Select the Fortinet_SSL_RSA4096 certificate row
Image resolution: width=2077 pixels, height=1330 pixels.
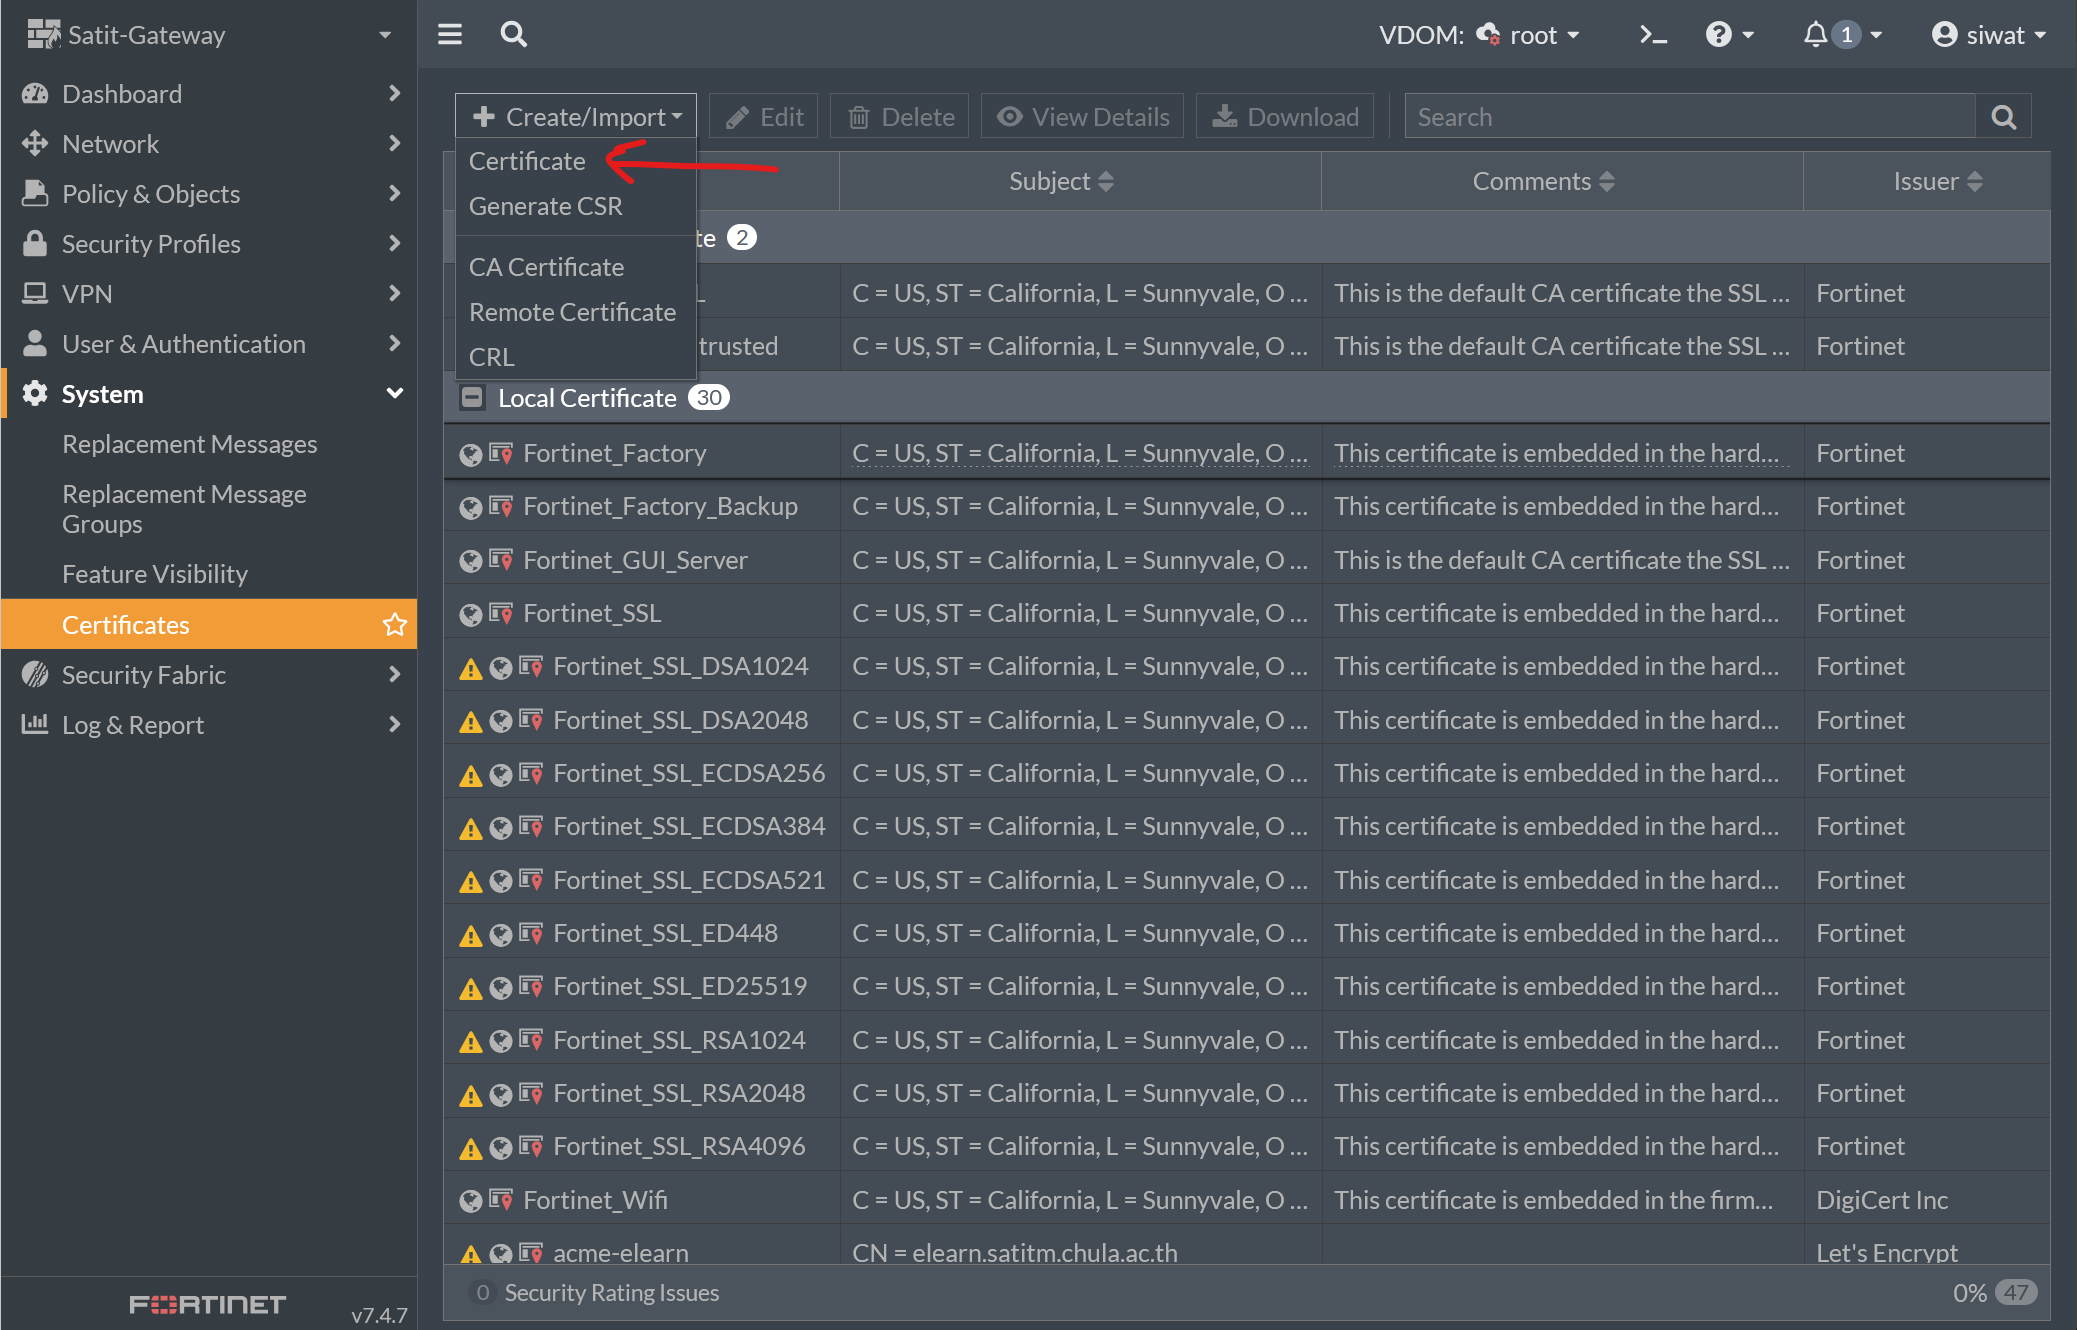(x=1247, y=1147)
